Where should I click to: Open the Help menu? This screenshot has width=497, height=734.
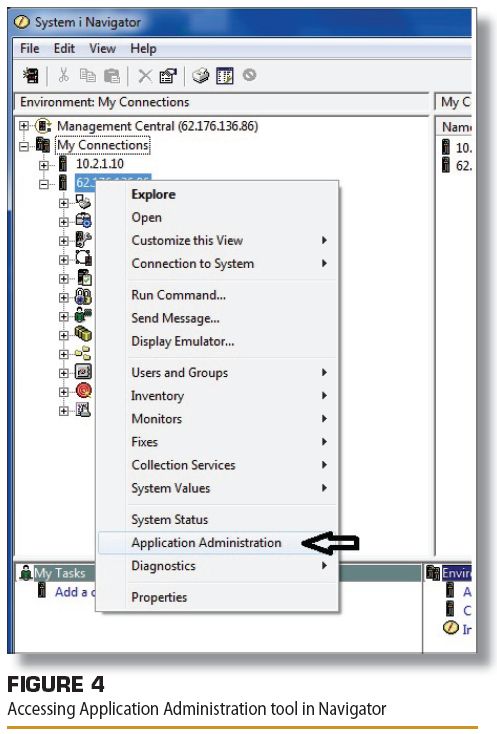tap(143, 48)
